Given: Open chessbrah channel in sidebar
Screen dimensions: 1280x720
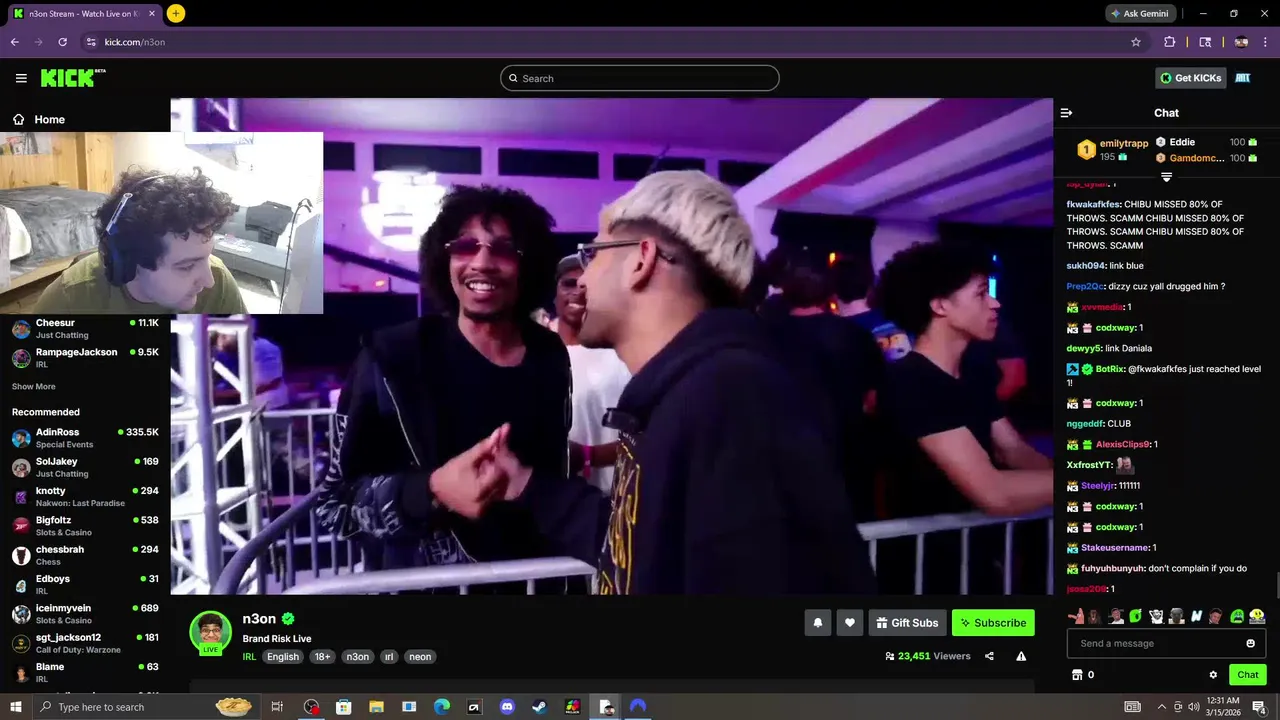Looking at the screenshot, I should click(85, 555).
